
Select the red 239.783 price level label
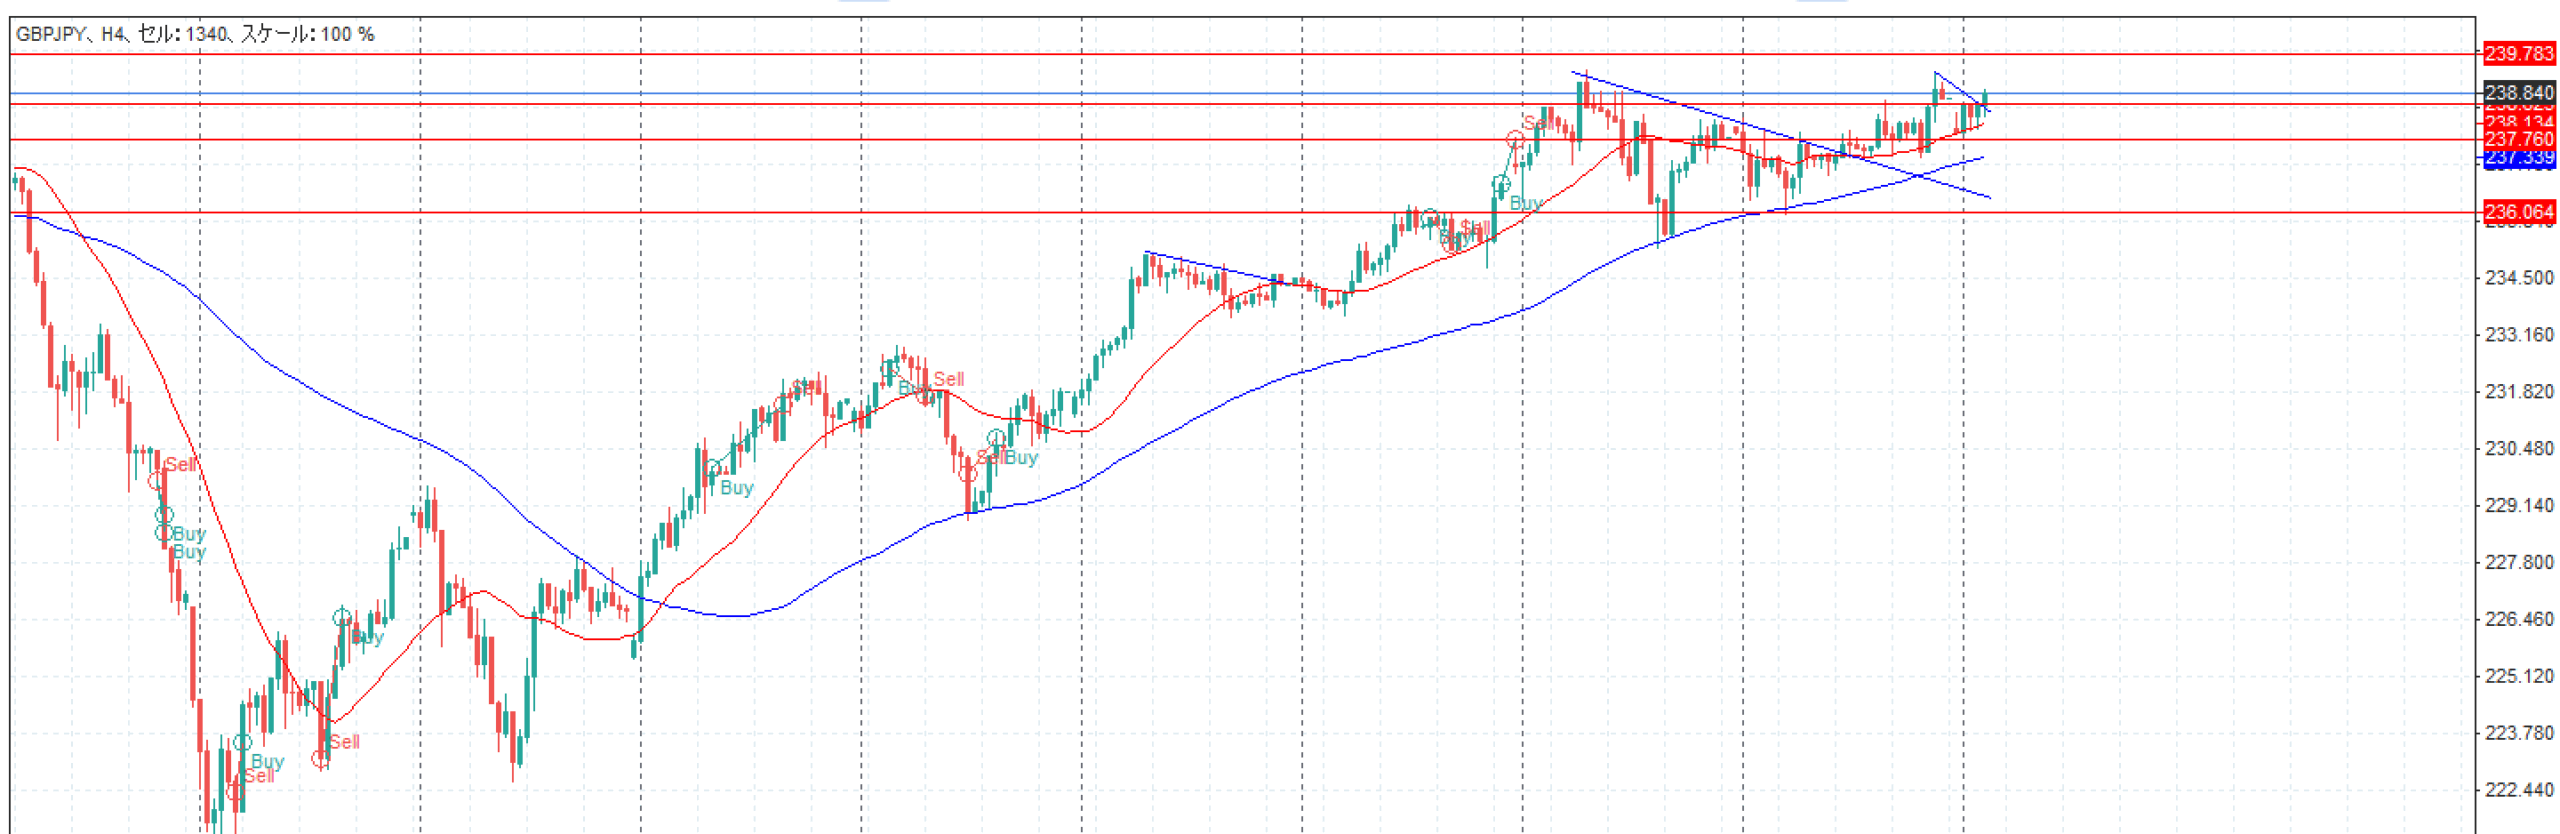coord(2518,54)
